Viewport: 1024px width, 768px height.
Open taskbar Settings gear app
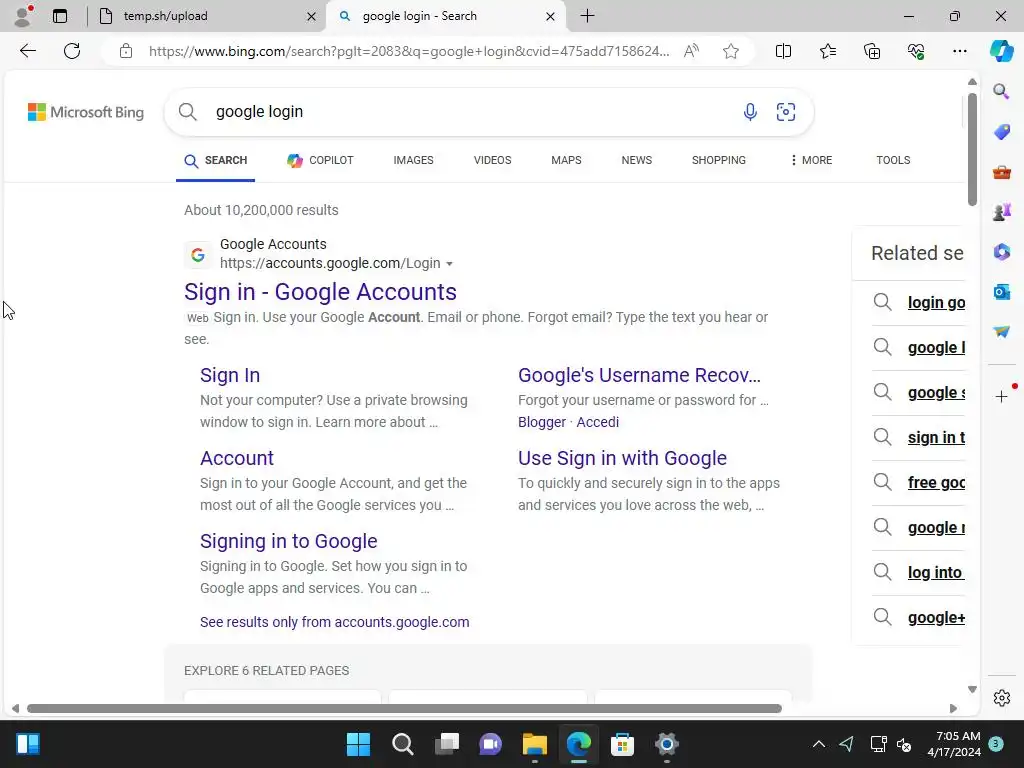(x=666, y=744)
